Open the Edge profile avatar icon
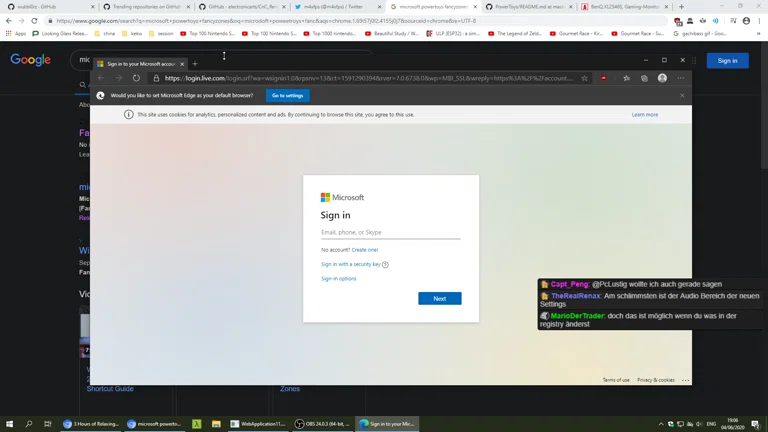 pyautogui.click(x=662, y=78)
